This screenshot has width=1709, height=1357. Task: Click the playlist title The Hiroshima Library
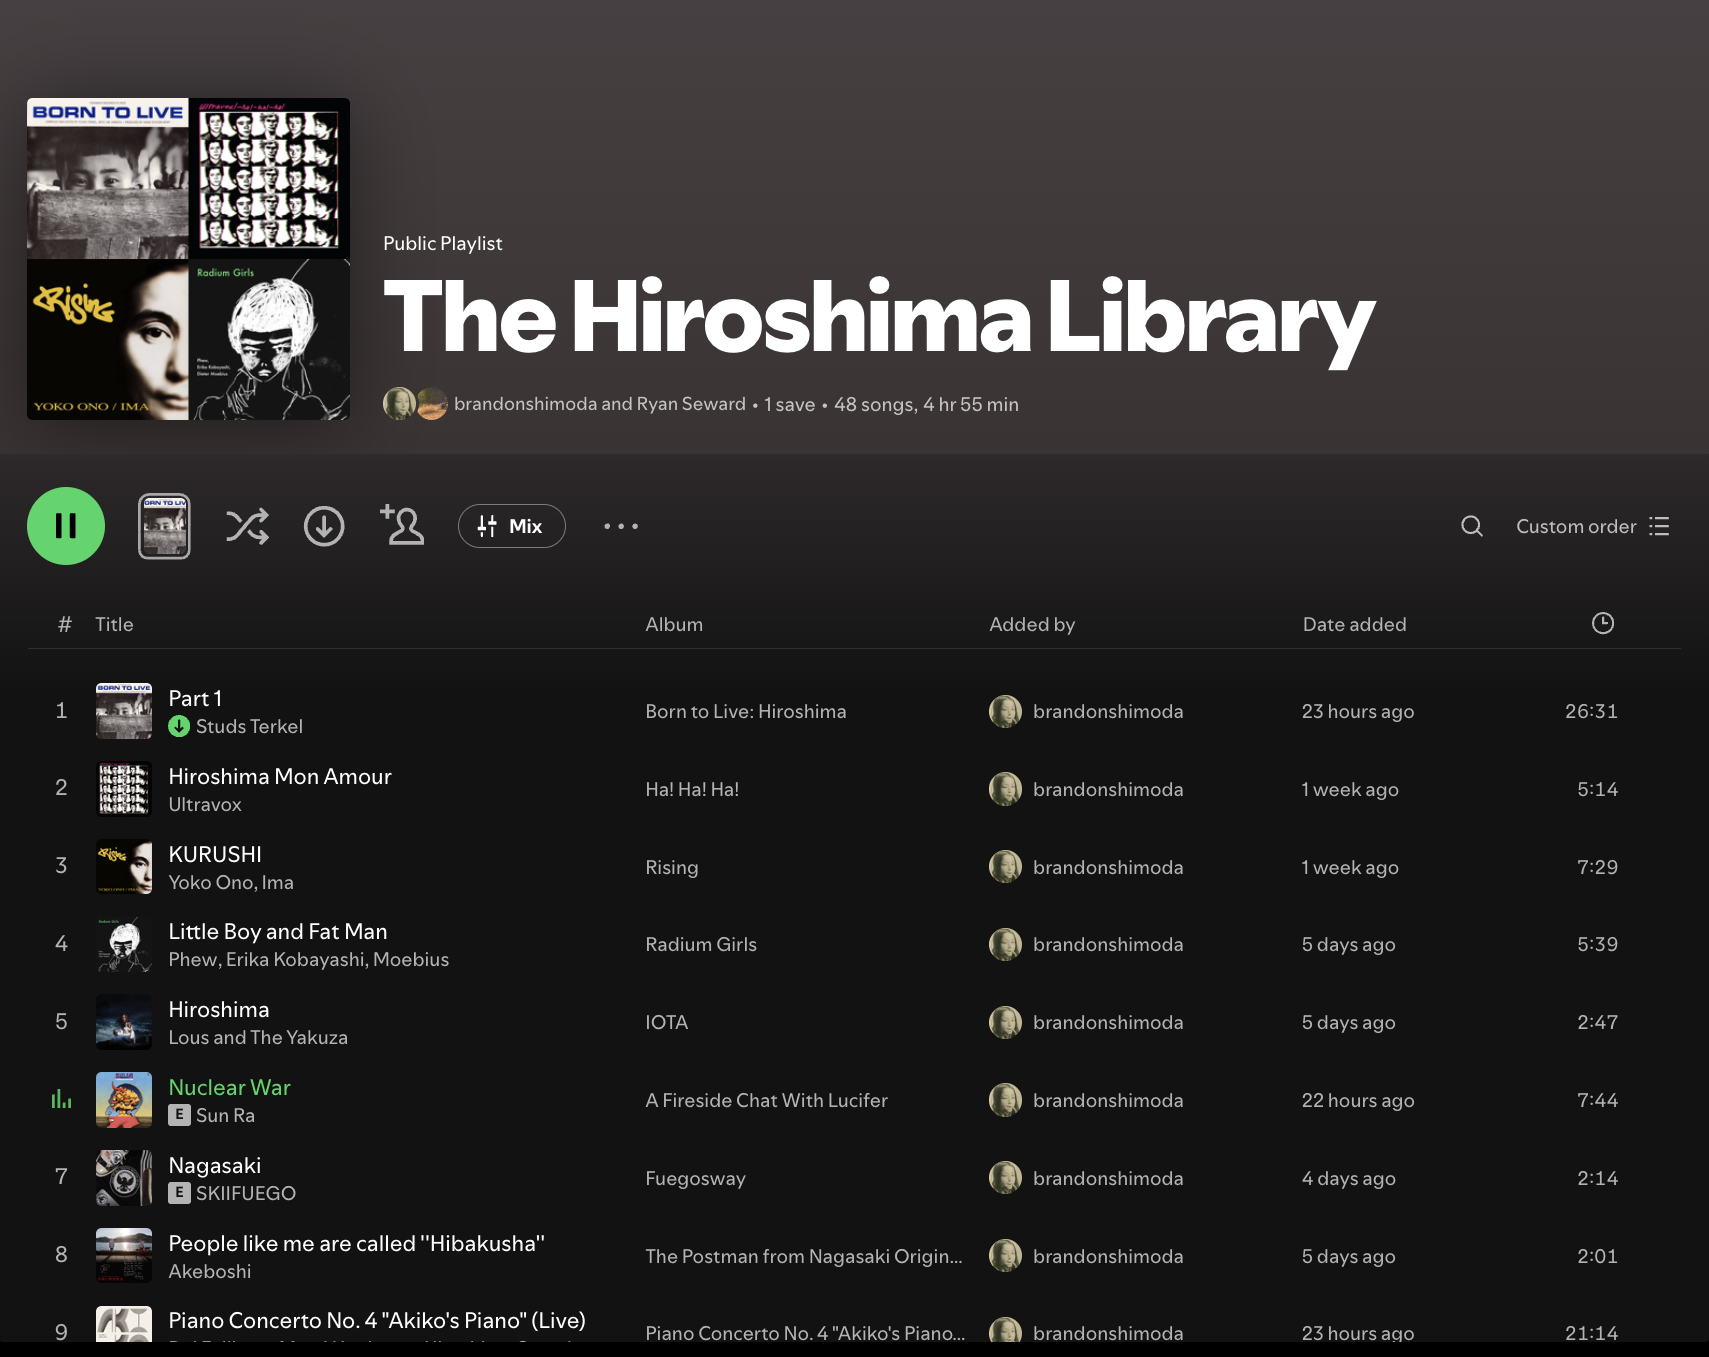[x=879, y=318]
